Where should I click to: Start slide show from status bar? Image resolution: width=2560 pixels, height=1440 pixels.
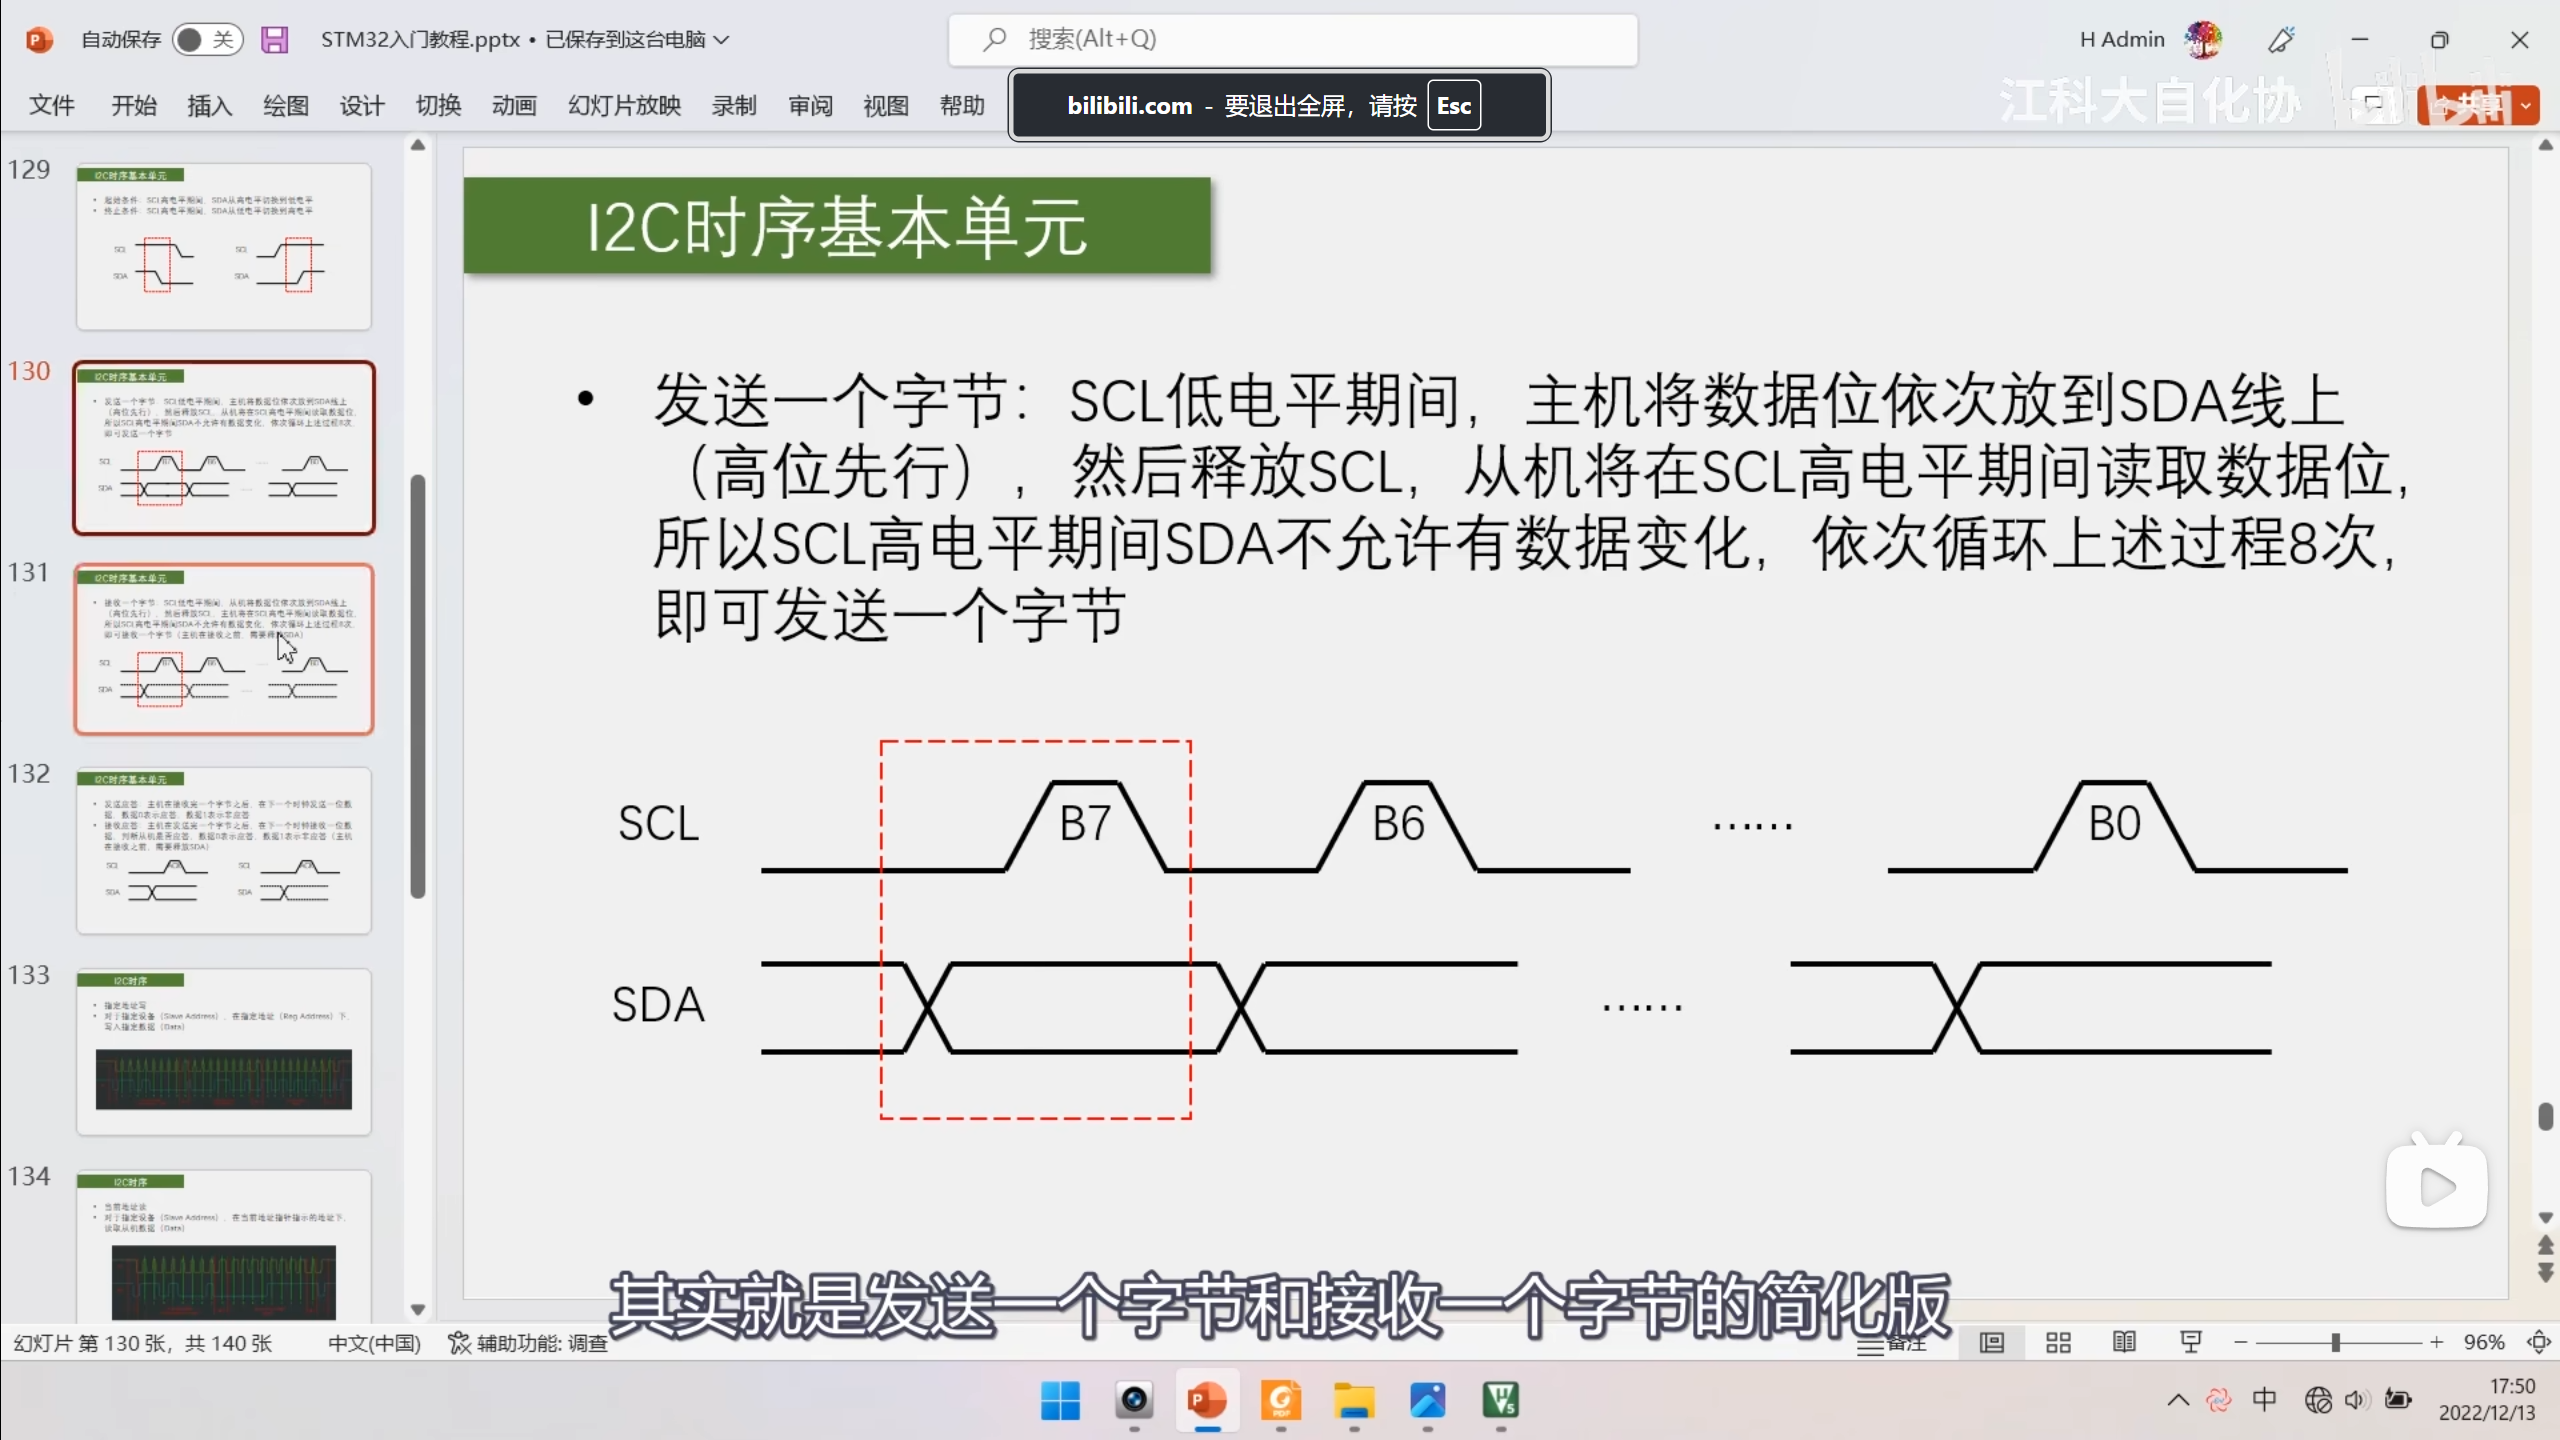(2190, 1343)
